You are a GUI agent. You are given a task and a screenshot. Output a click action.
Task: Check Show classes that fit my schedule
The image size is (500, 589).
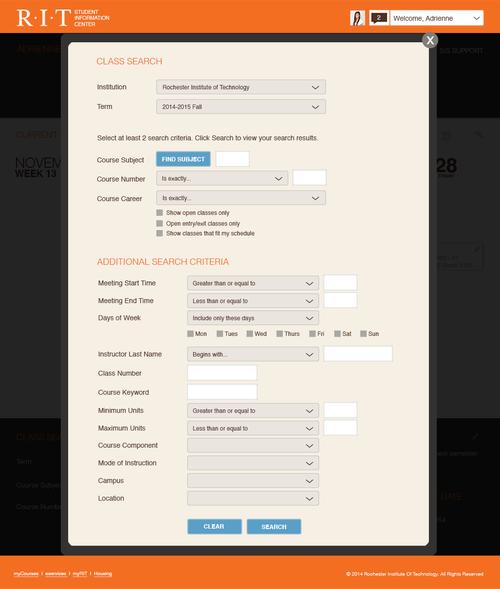[x=160, y=233]
